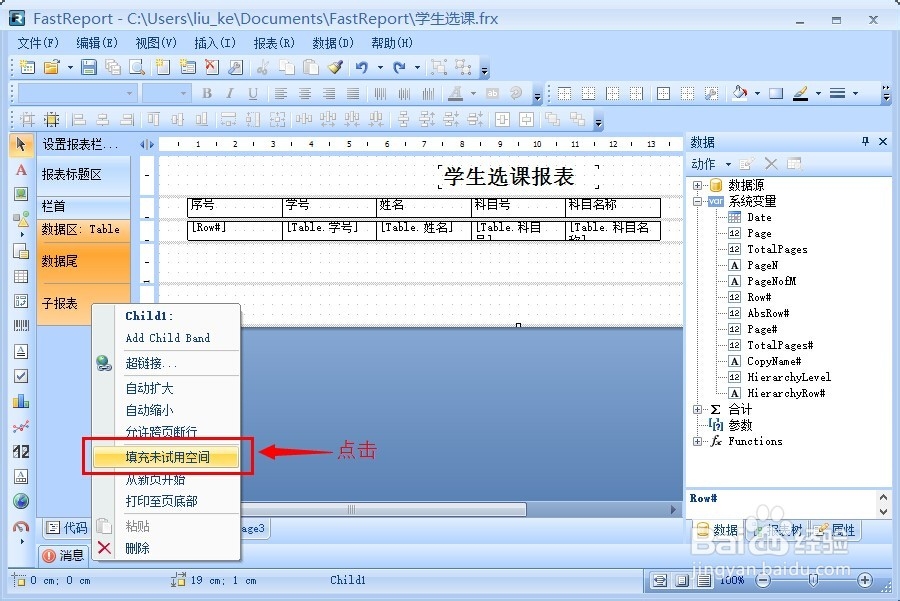
Task: Toggle underline text formatting
Action: 252,93
